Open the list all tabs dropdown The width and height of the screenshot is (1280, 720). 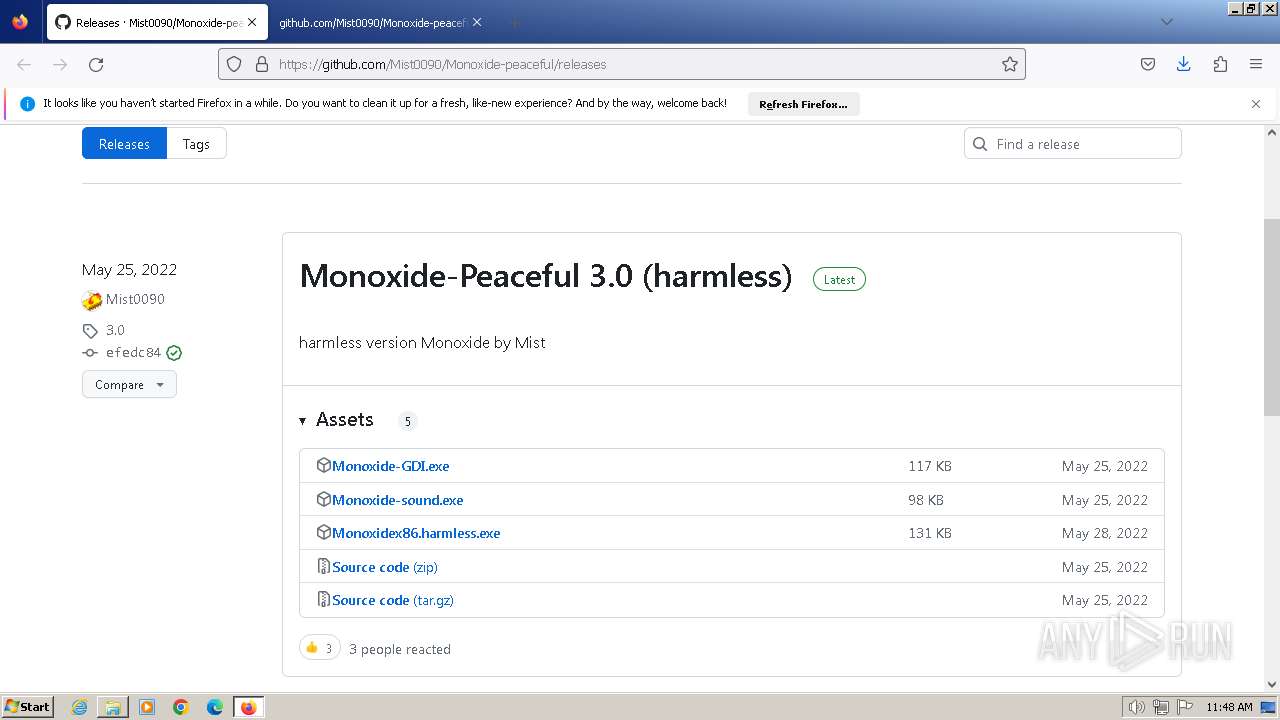[x=1166, y=22]
